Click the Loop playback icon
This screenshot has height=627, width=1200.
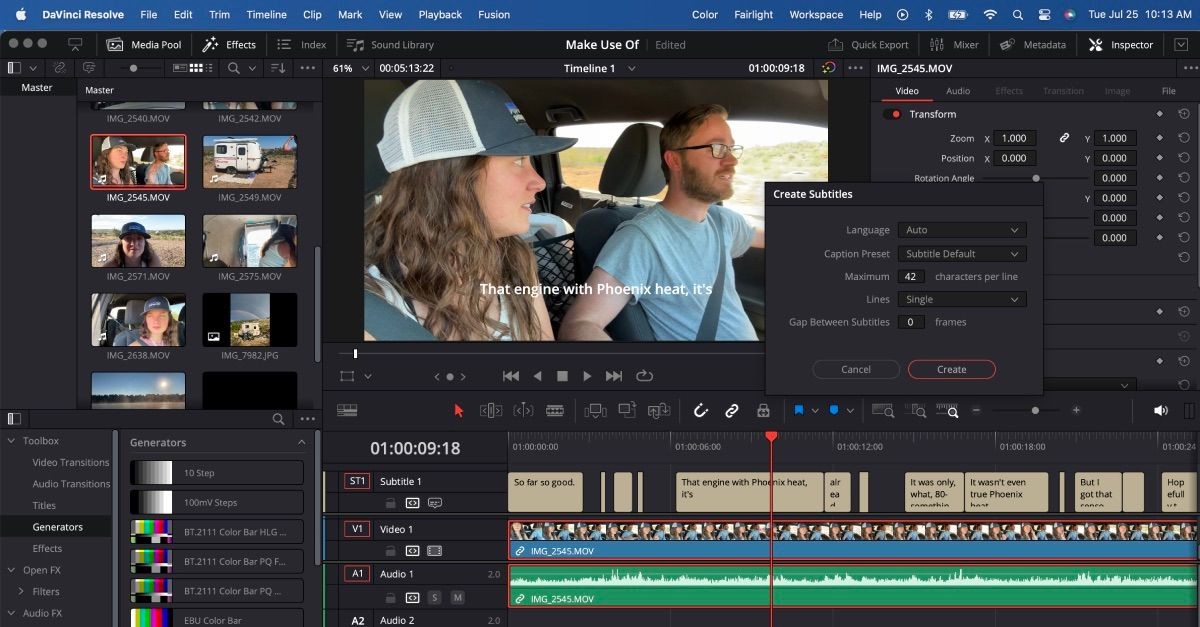(644, 376)
